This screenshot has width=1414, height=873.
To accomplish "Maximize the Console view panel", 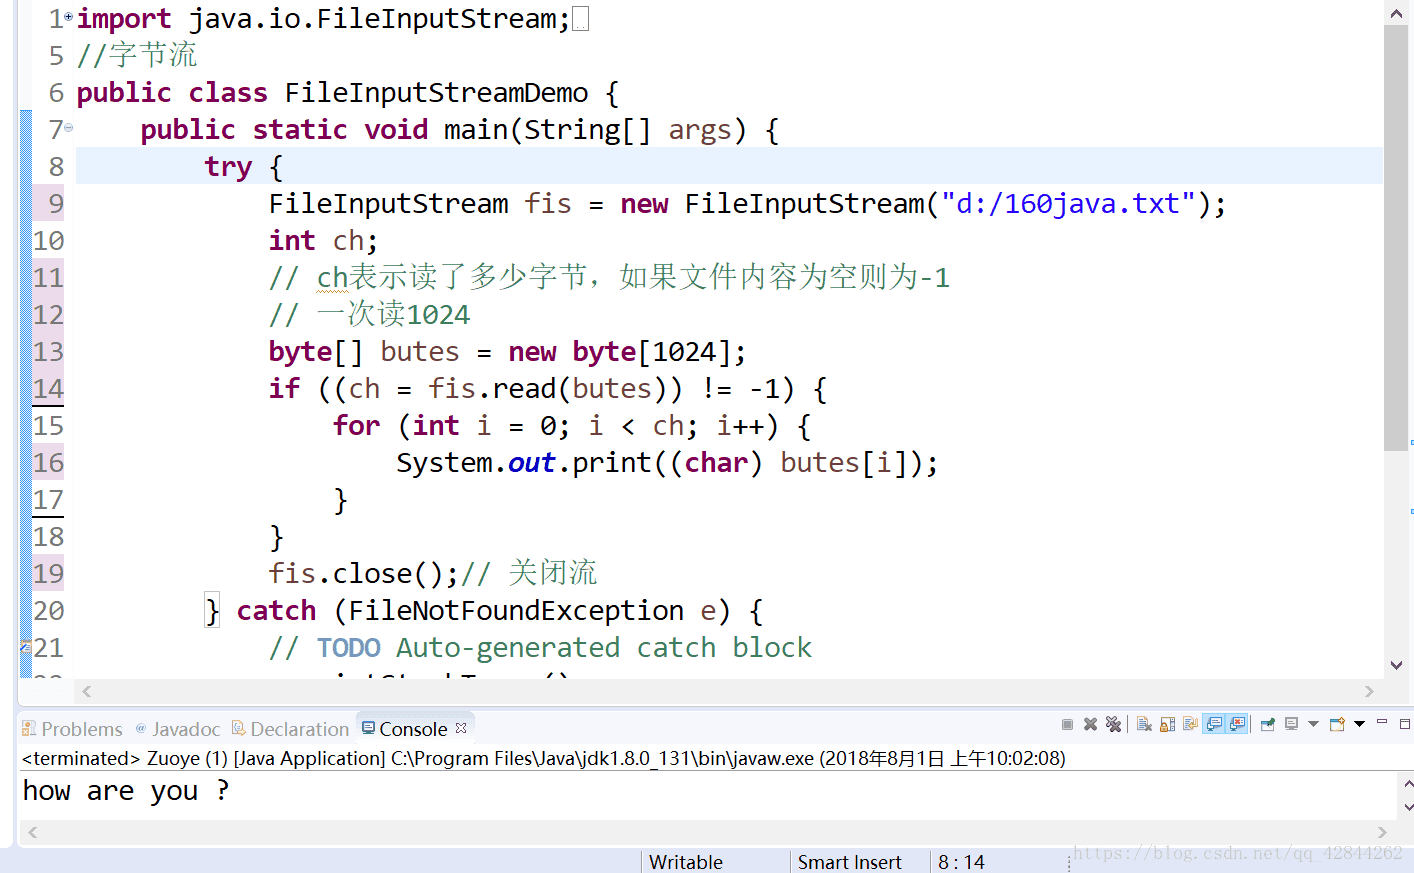I will point(1405,724).
